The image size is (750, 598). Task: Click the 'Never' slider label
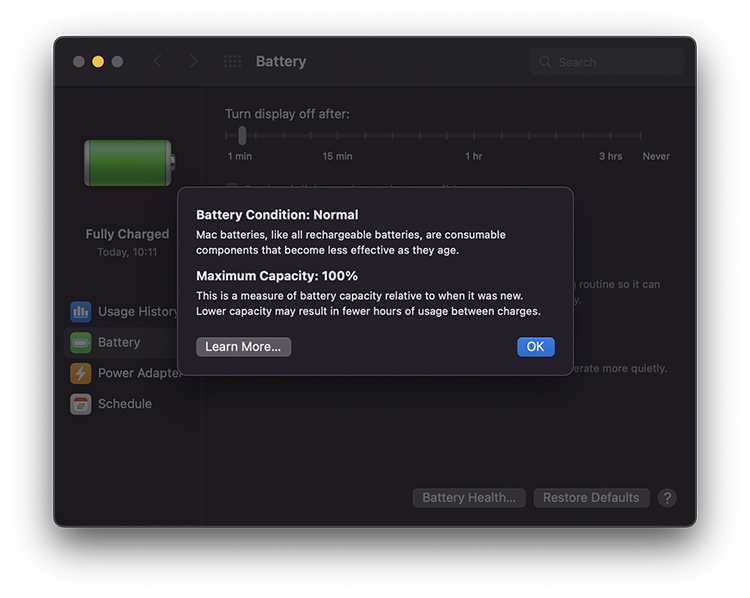point(656,156)
